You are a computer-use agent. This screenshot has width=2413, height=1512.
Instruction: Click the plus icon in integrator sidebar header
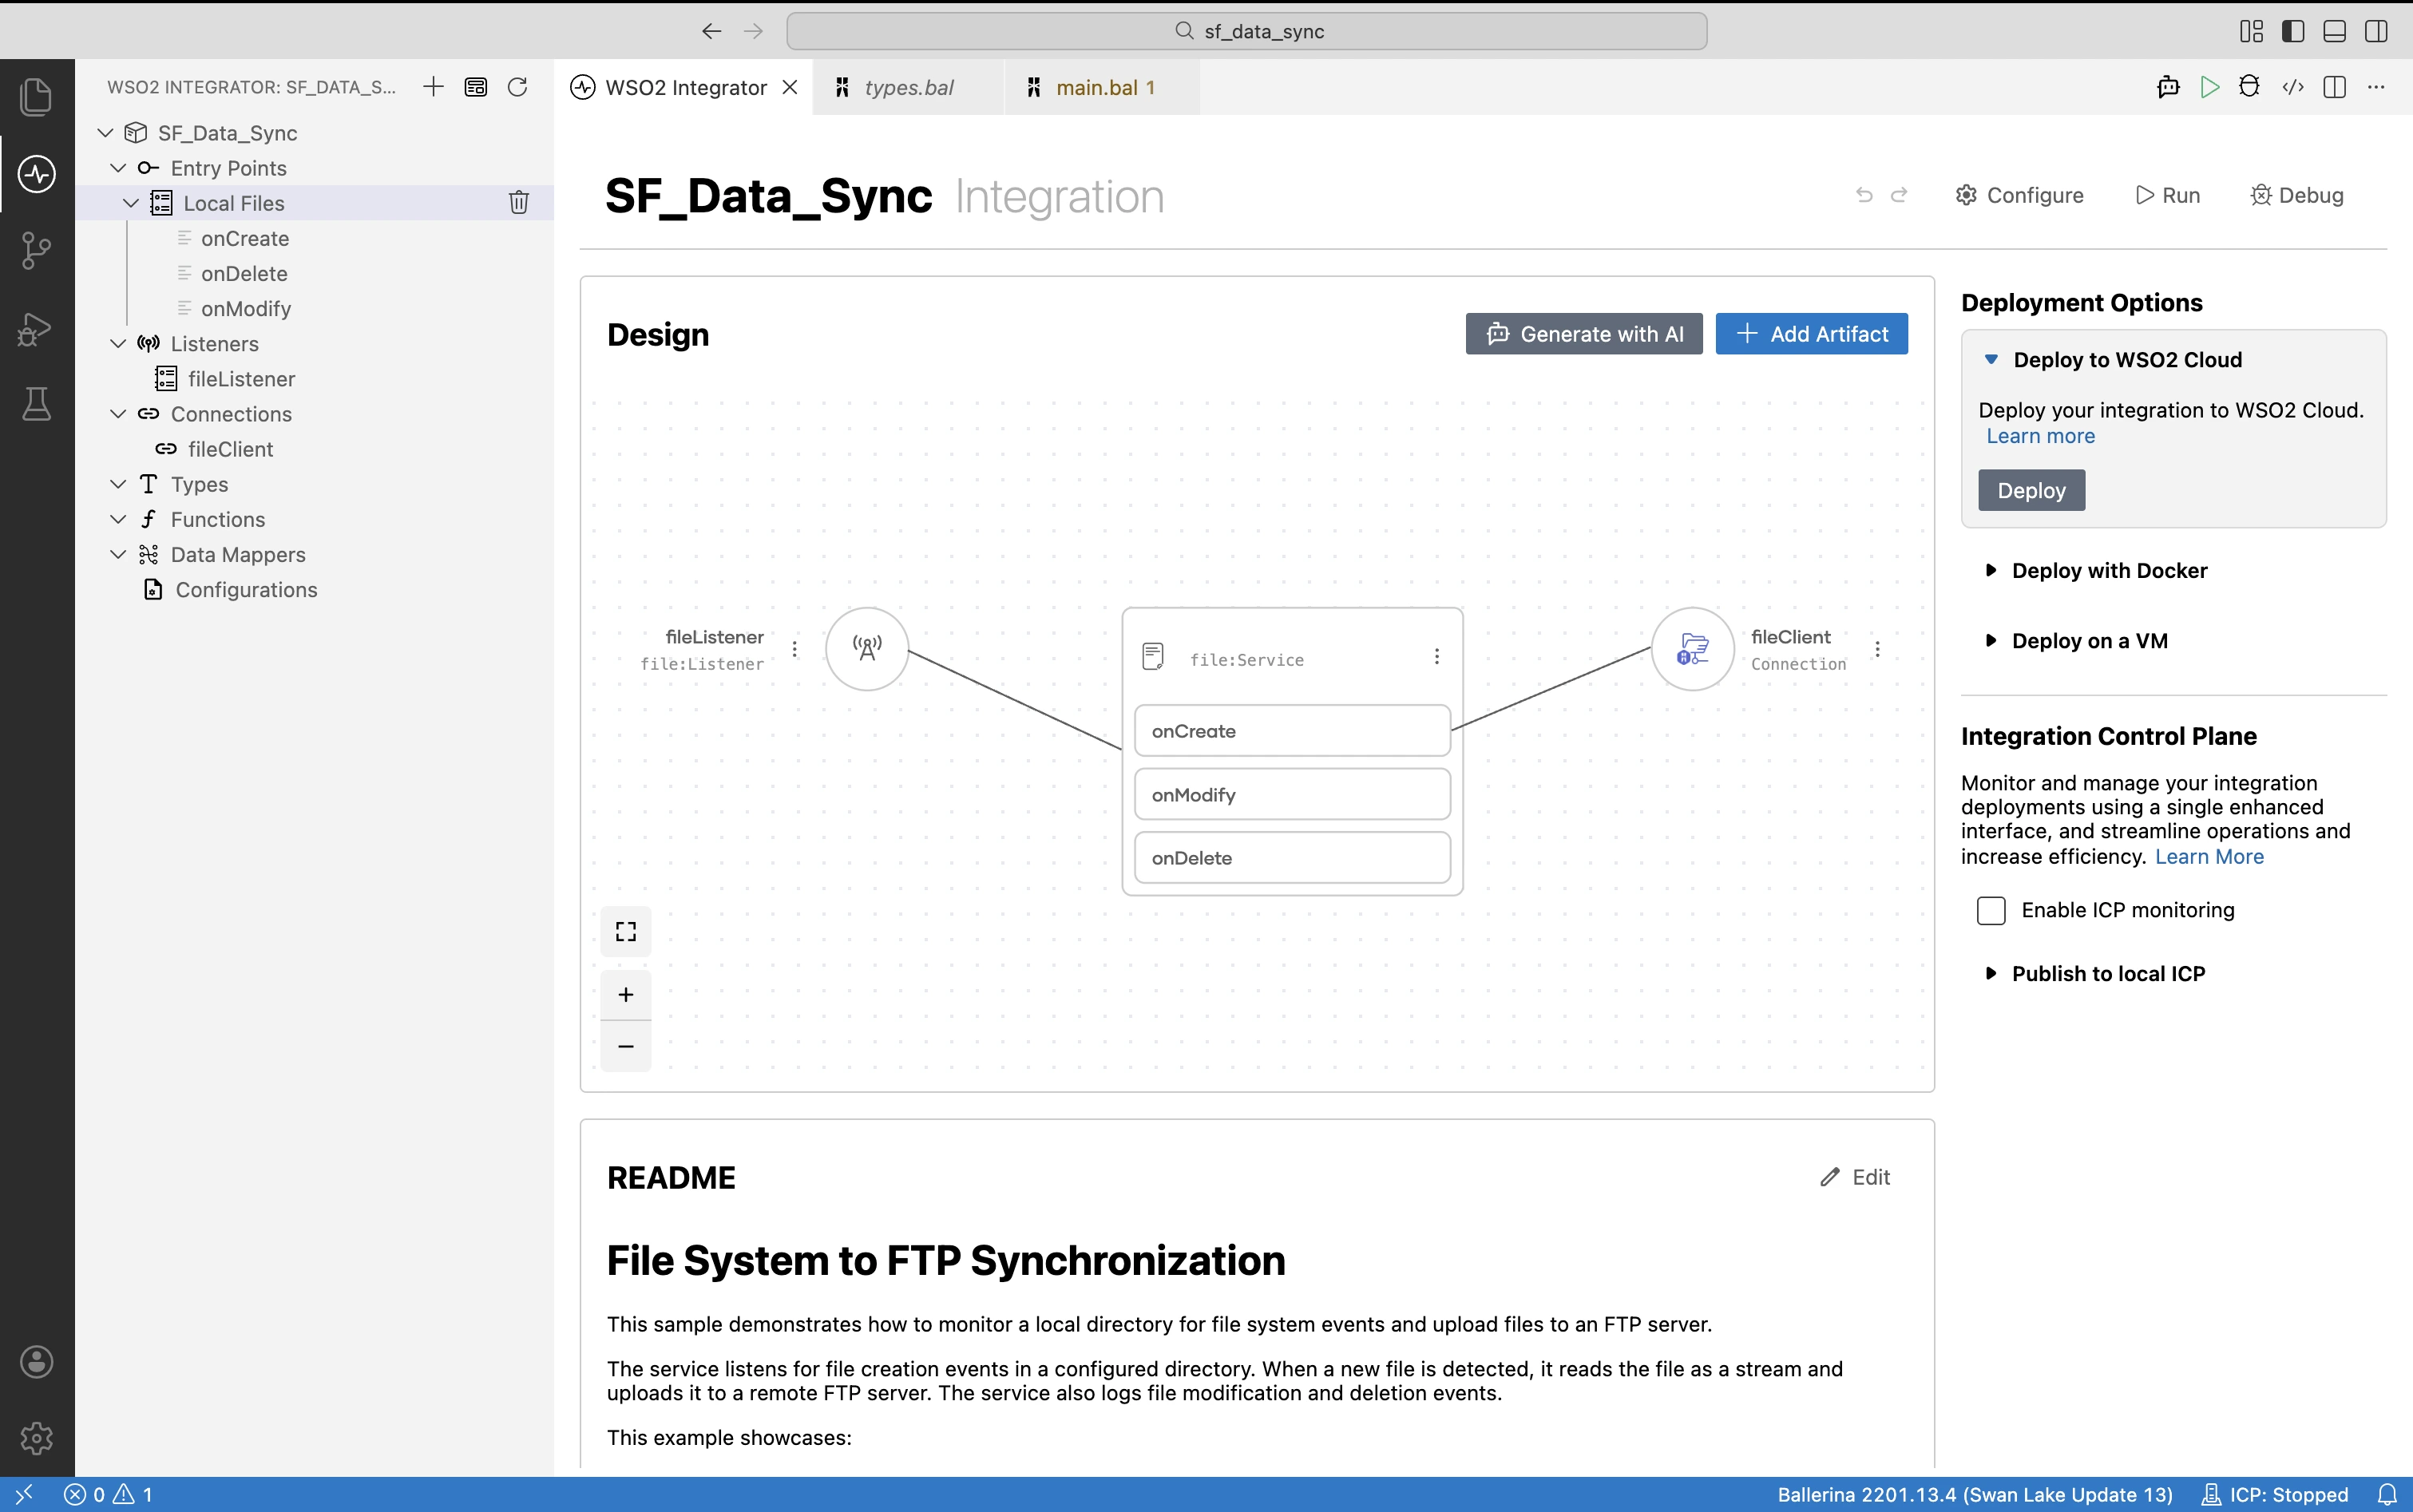pos(433,87)
